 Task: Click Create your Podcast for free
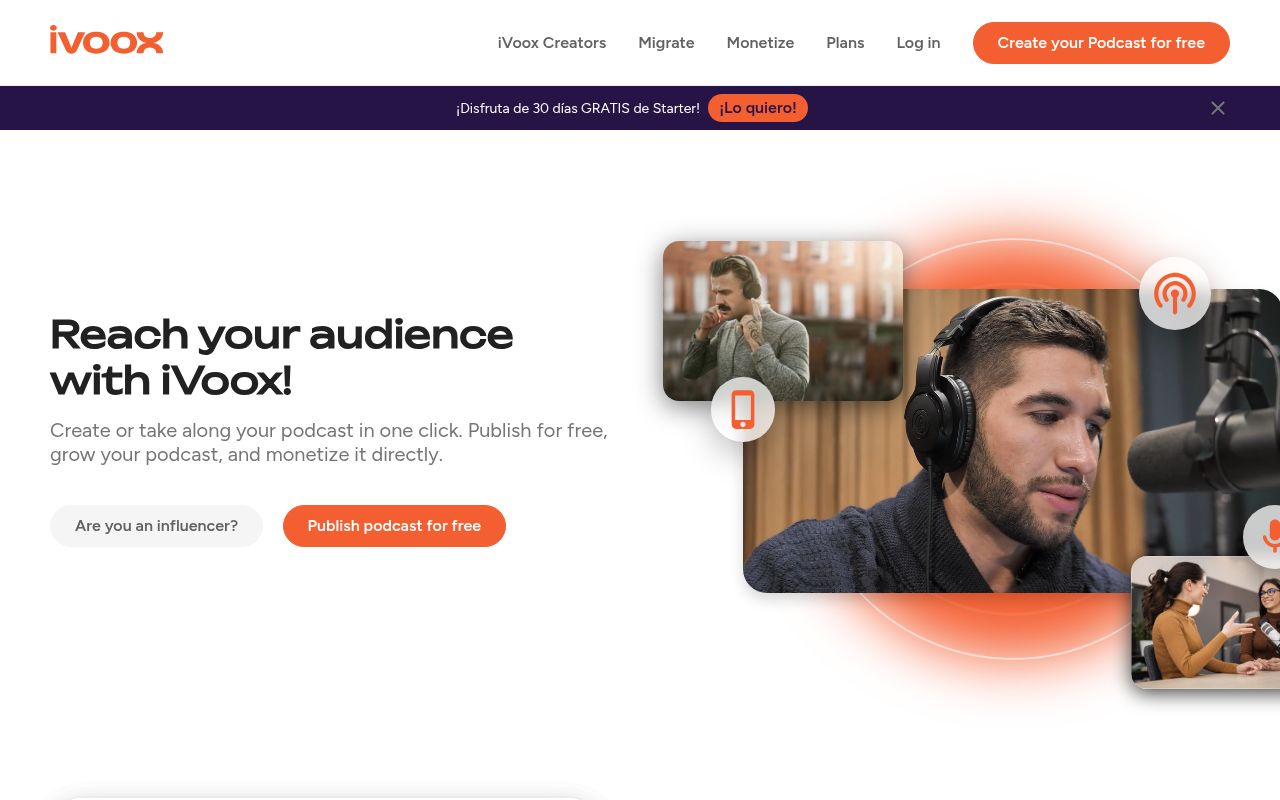pyautogui.click(x=1101, y=43)
